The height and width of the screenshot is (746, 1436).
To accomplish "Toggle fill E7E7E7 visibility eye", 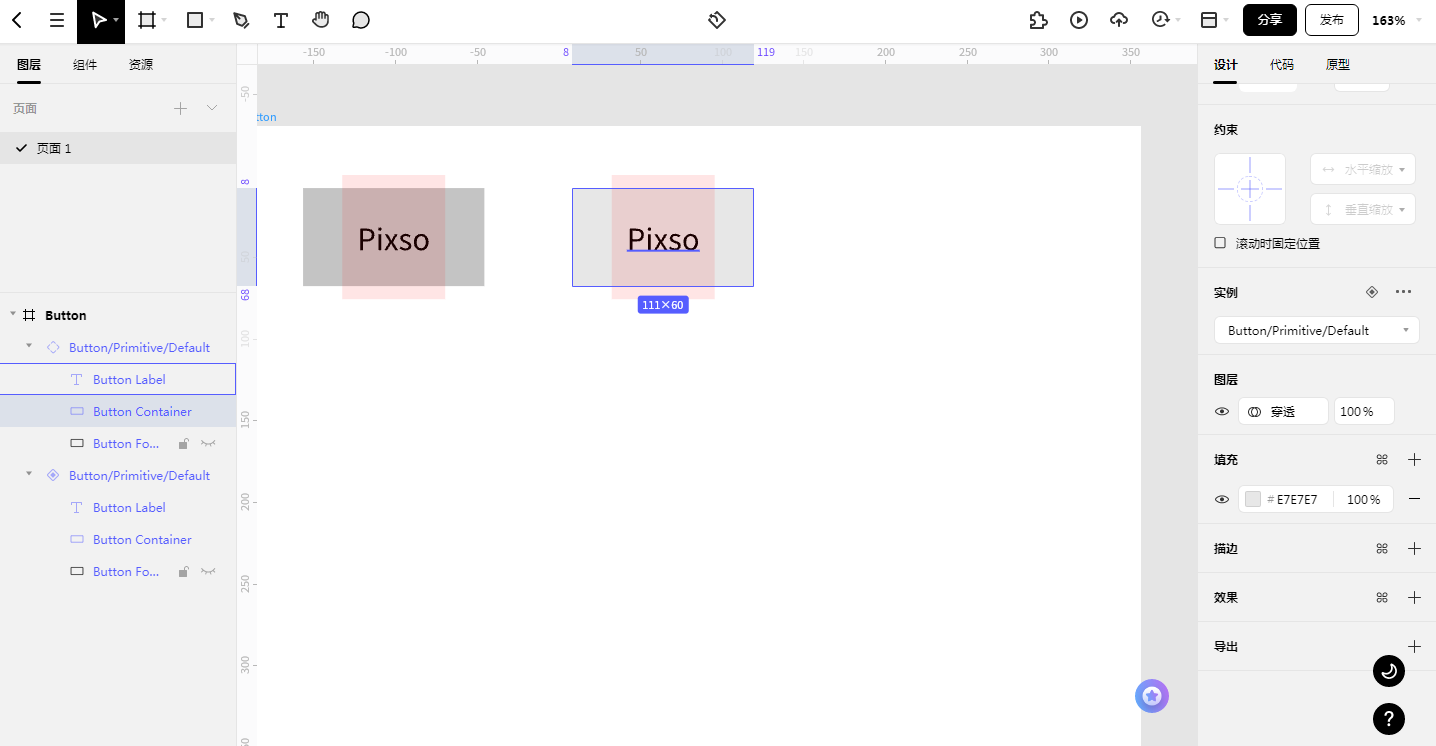I will (1222, 499).
